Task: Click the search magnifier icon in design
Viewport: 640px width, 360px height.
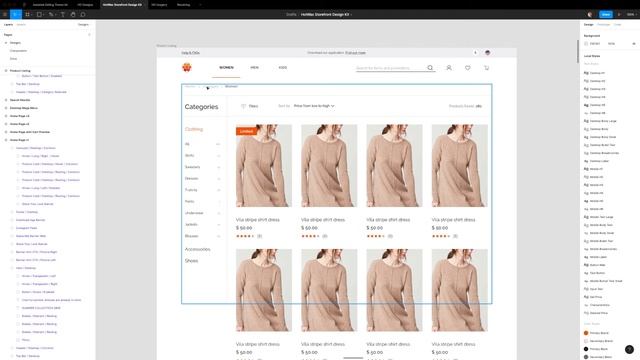Action: click(x=430, y=68)
